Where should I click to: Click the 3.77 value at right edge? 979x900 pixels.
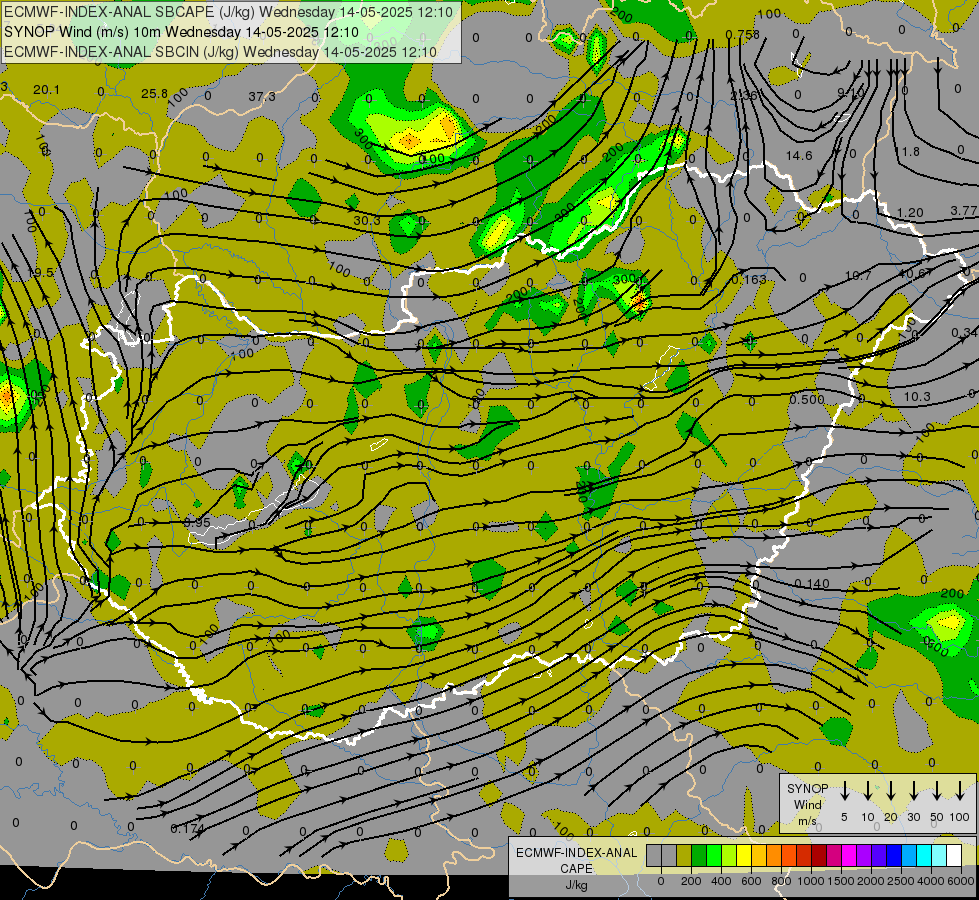[963, 211]
